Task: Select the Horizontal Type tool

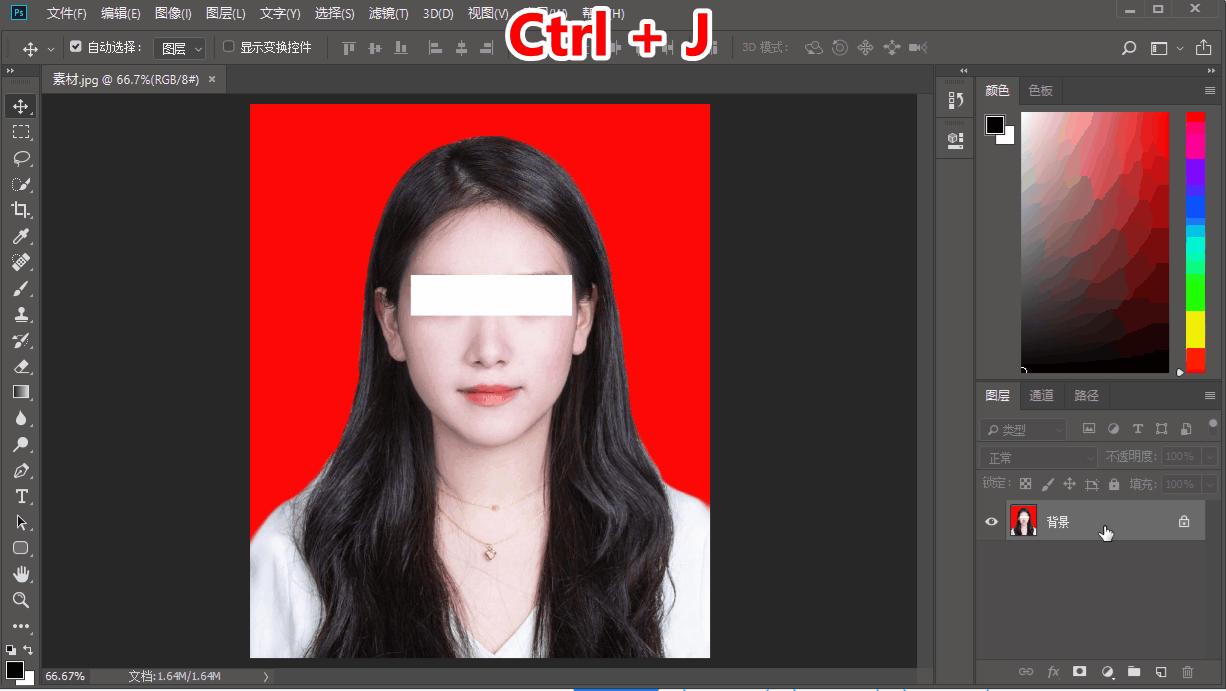Action: pos(20,496)
